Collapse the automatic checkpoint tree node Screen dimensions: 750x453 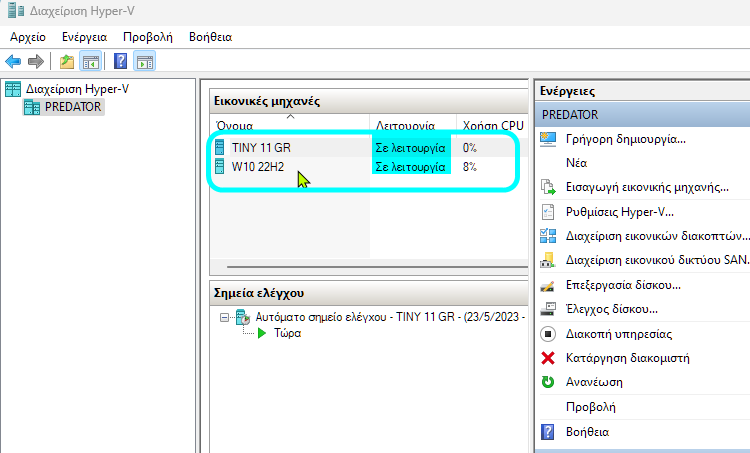click(x=224, y=318)
